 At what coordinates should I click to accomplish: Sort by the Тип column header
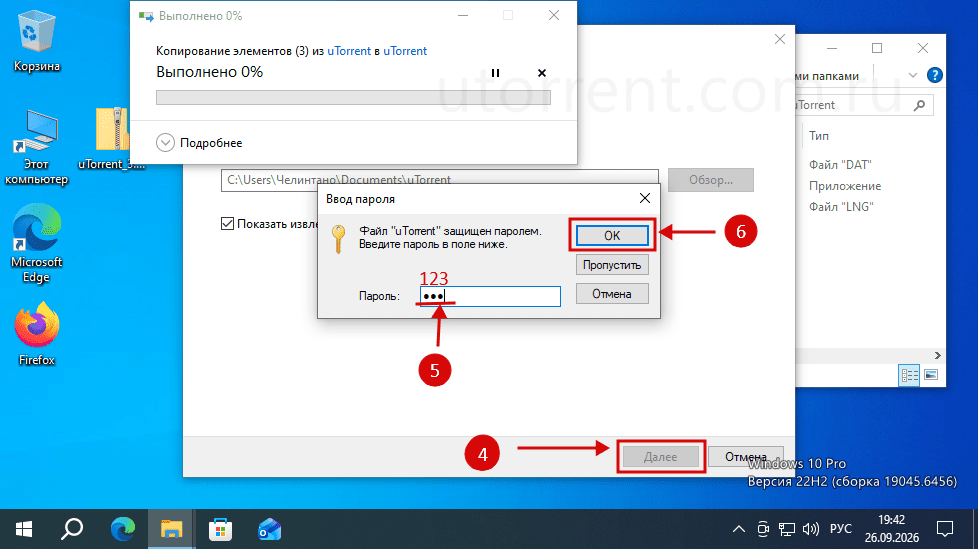(x=819, y=135)
